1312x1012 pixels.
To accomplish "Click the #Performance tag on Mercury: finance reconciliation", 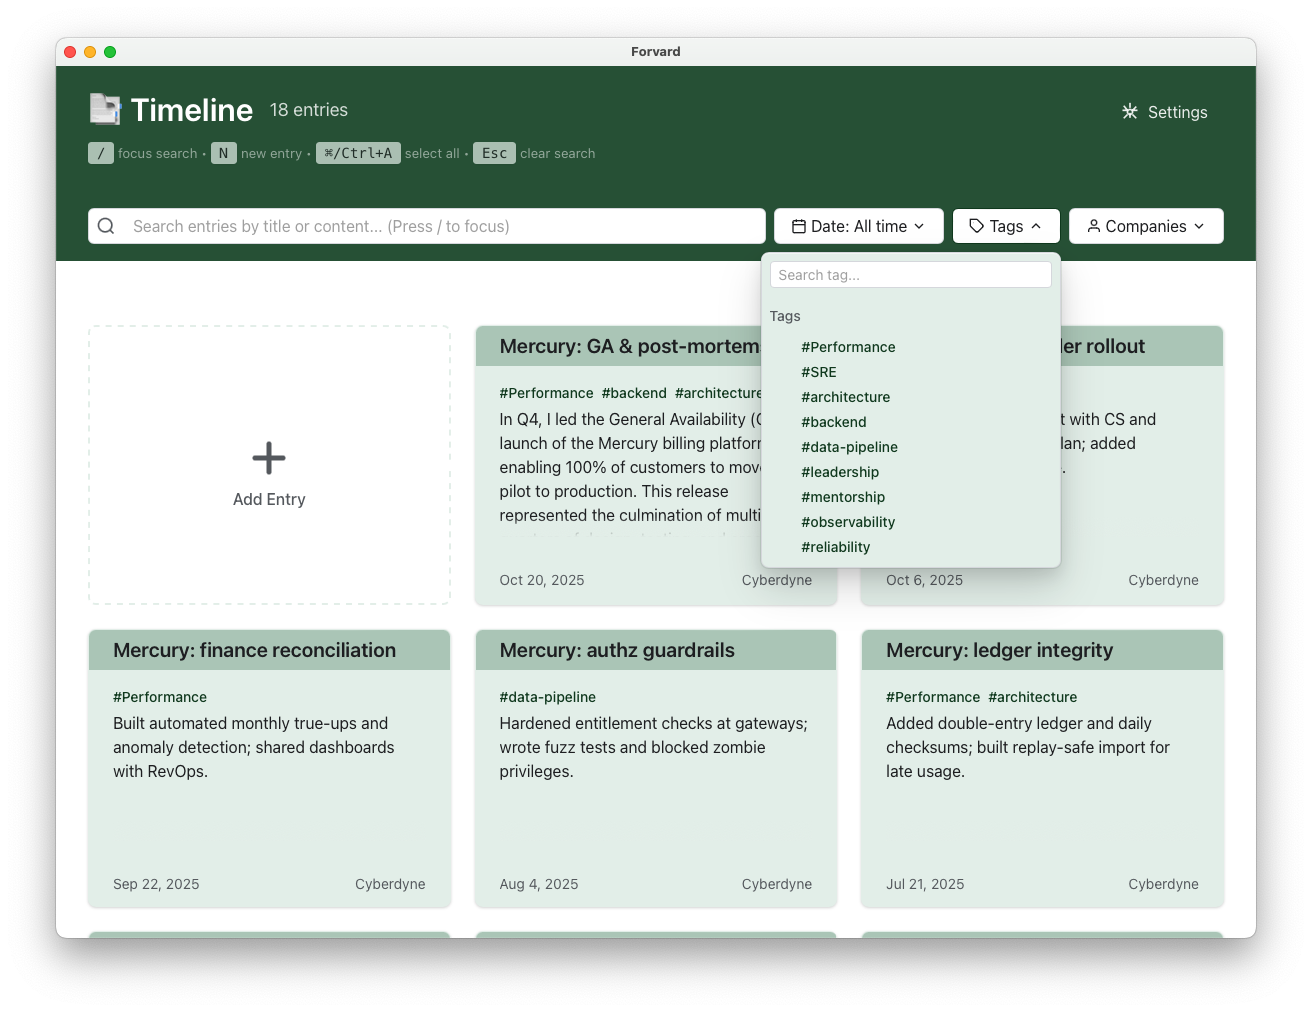I will [x=160, y=697].
